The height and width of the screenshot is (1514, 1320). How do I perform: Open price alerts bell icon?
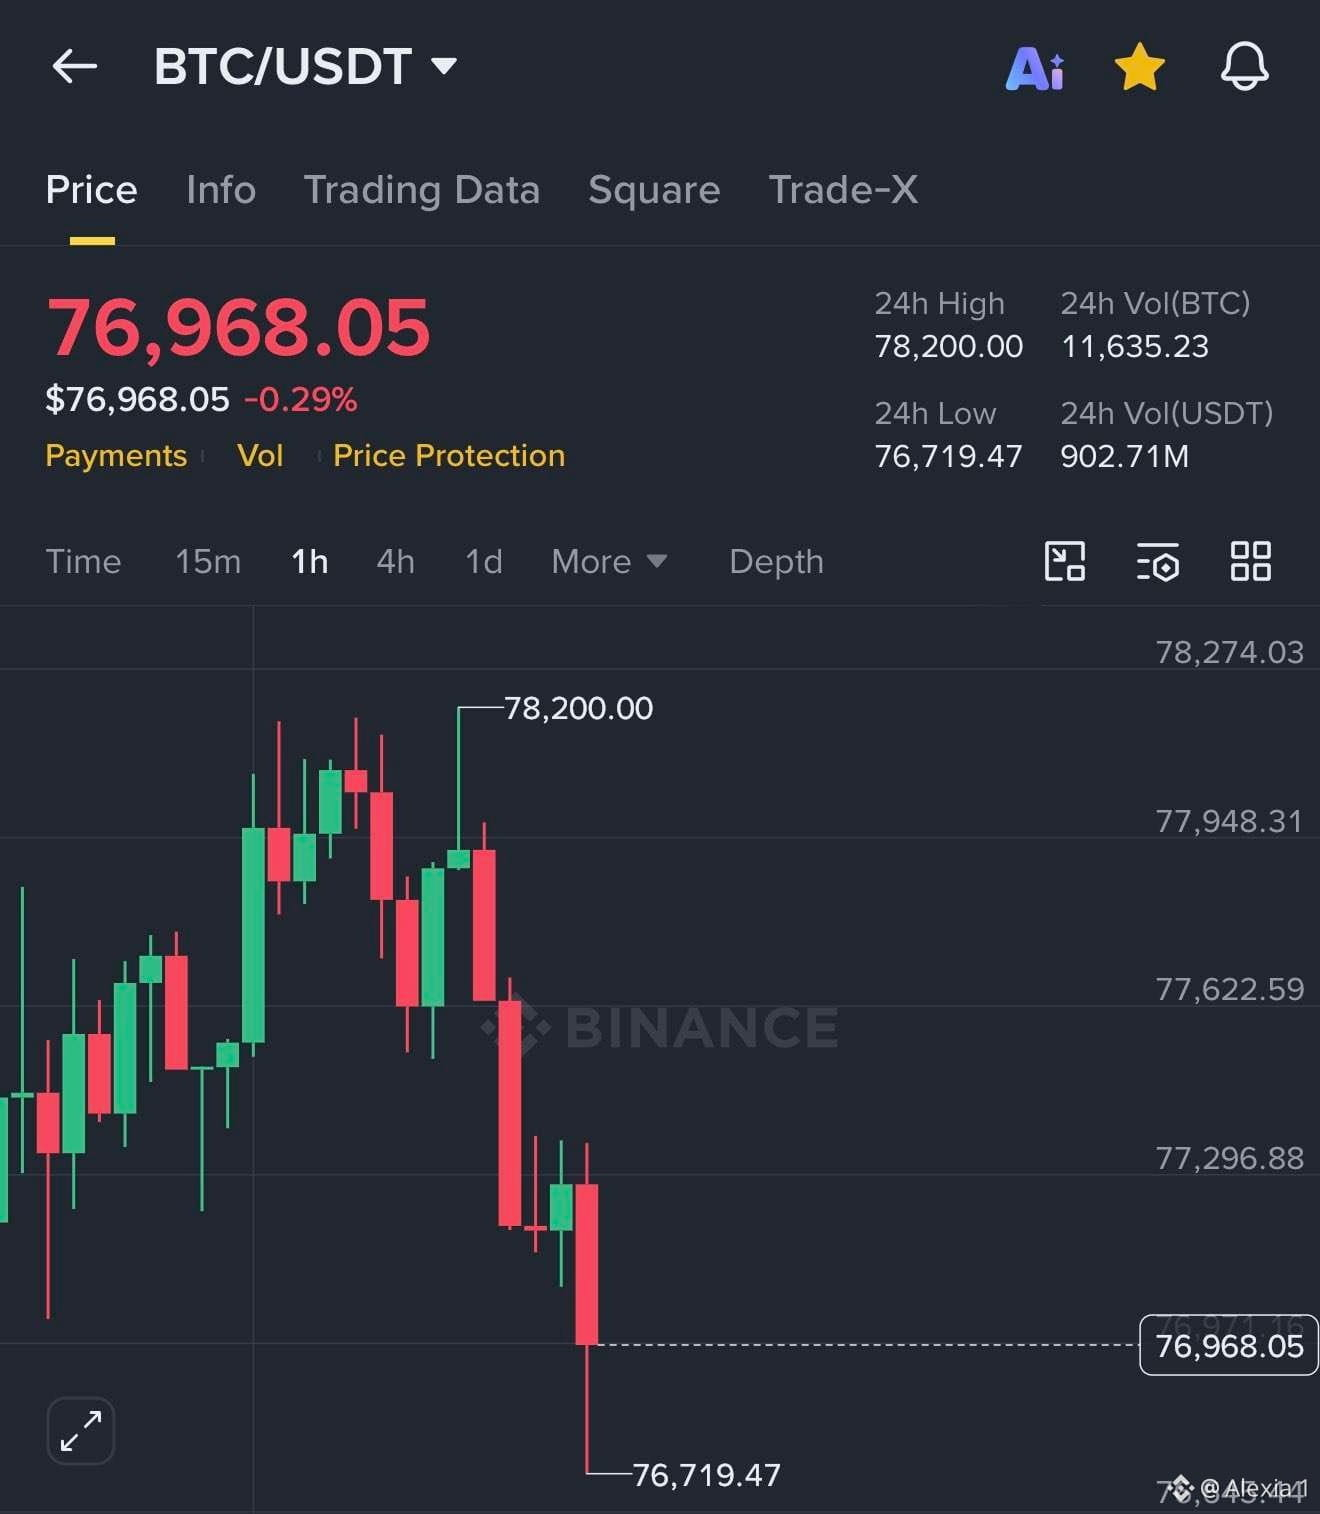pyautogui.click(x=1245, y=67)
